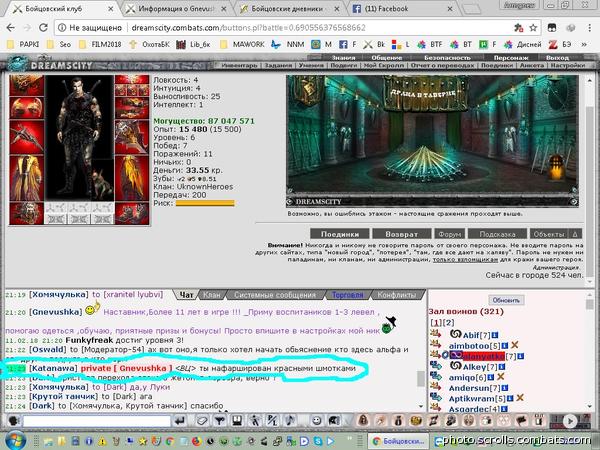Click the Поединки button below the location image
Screen dimensions: 600x450
340,234
